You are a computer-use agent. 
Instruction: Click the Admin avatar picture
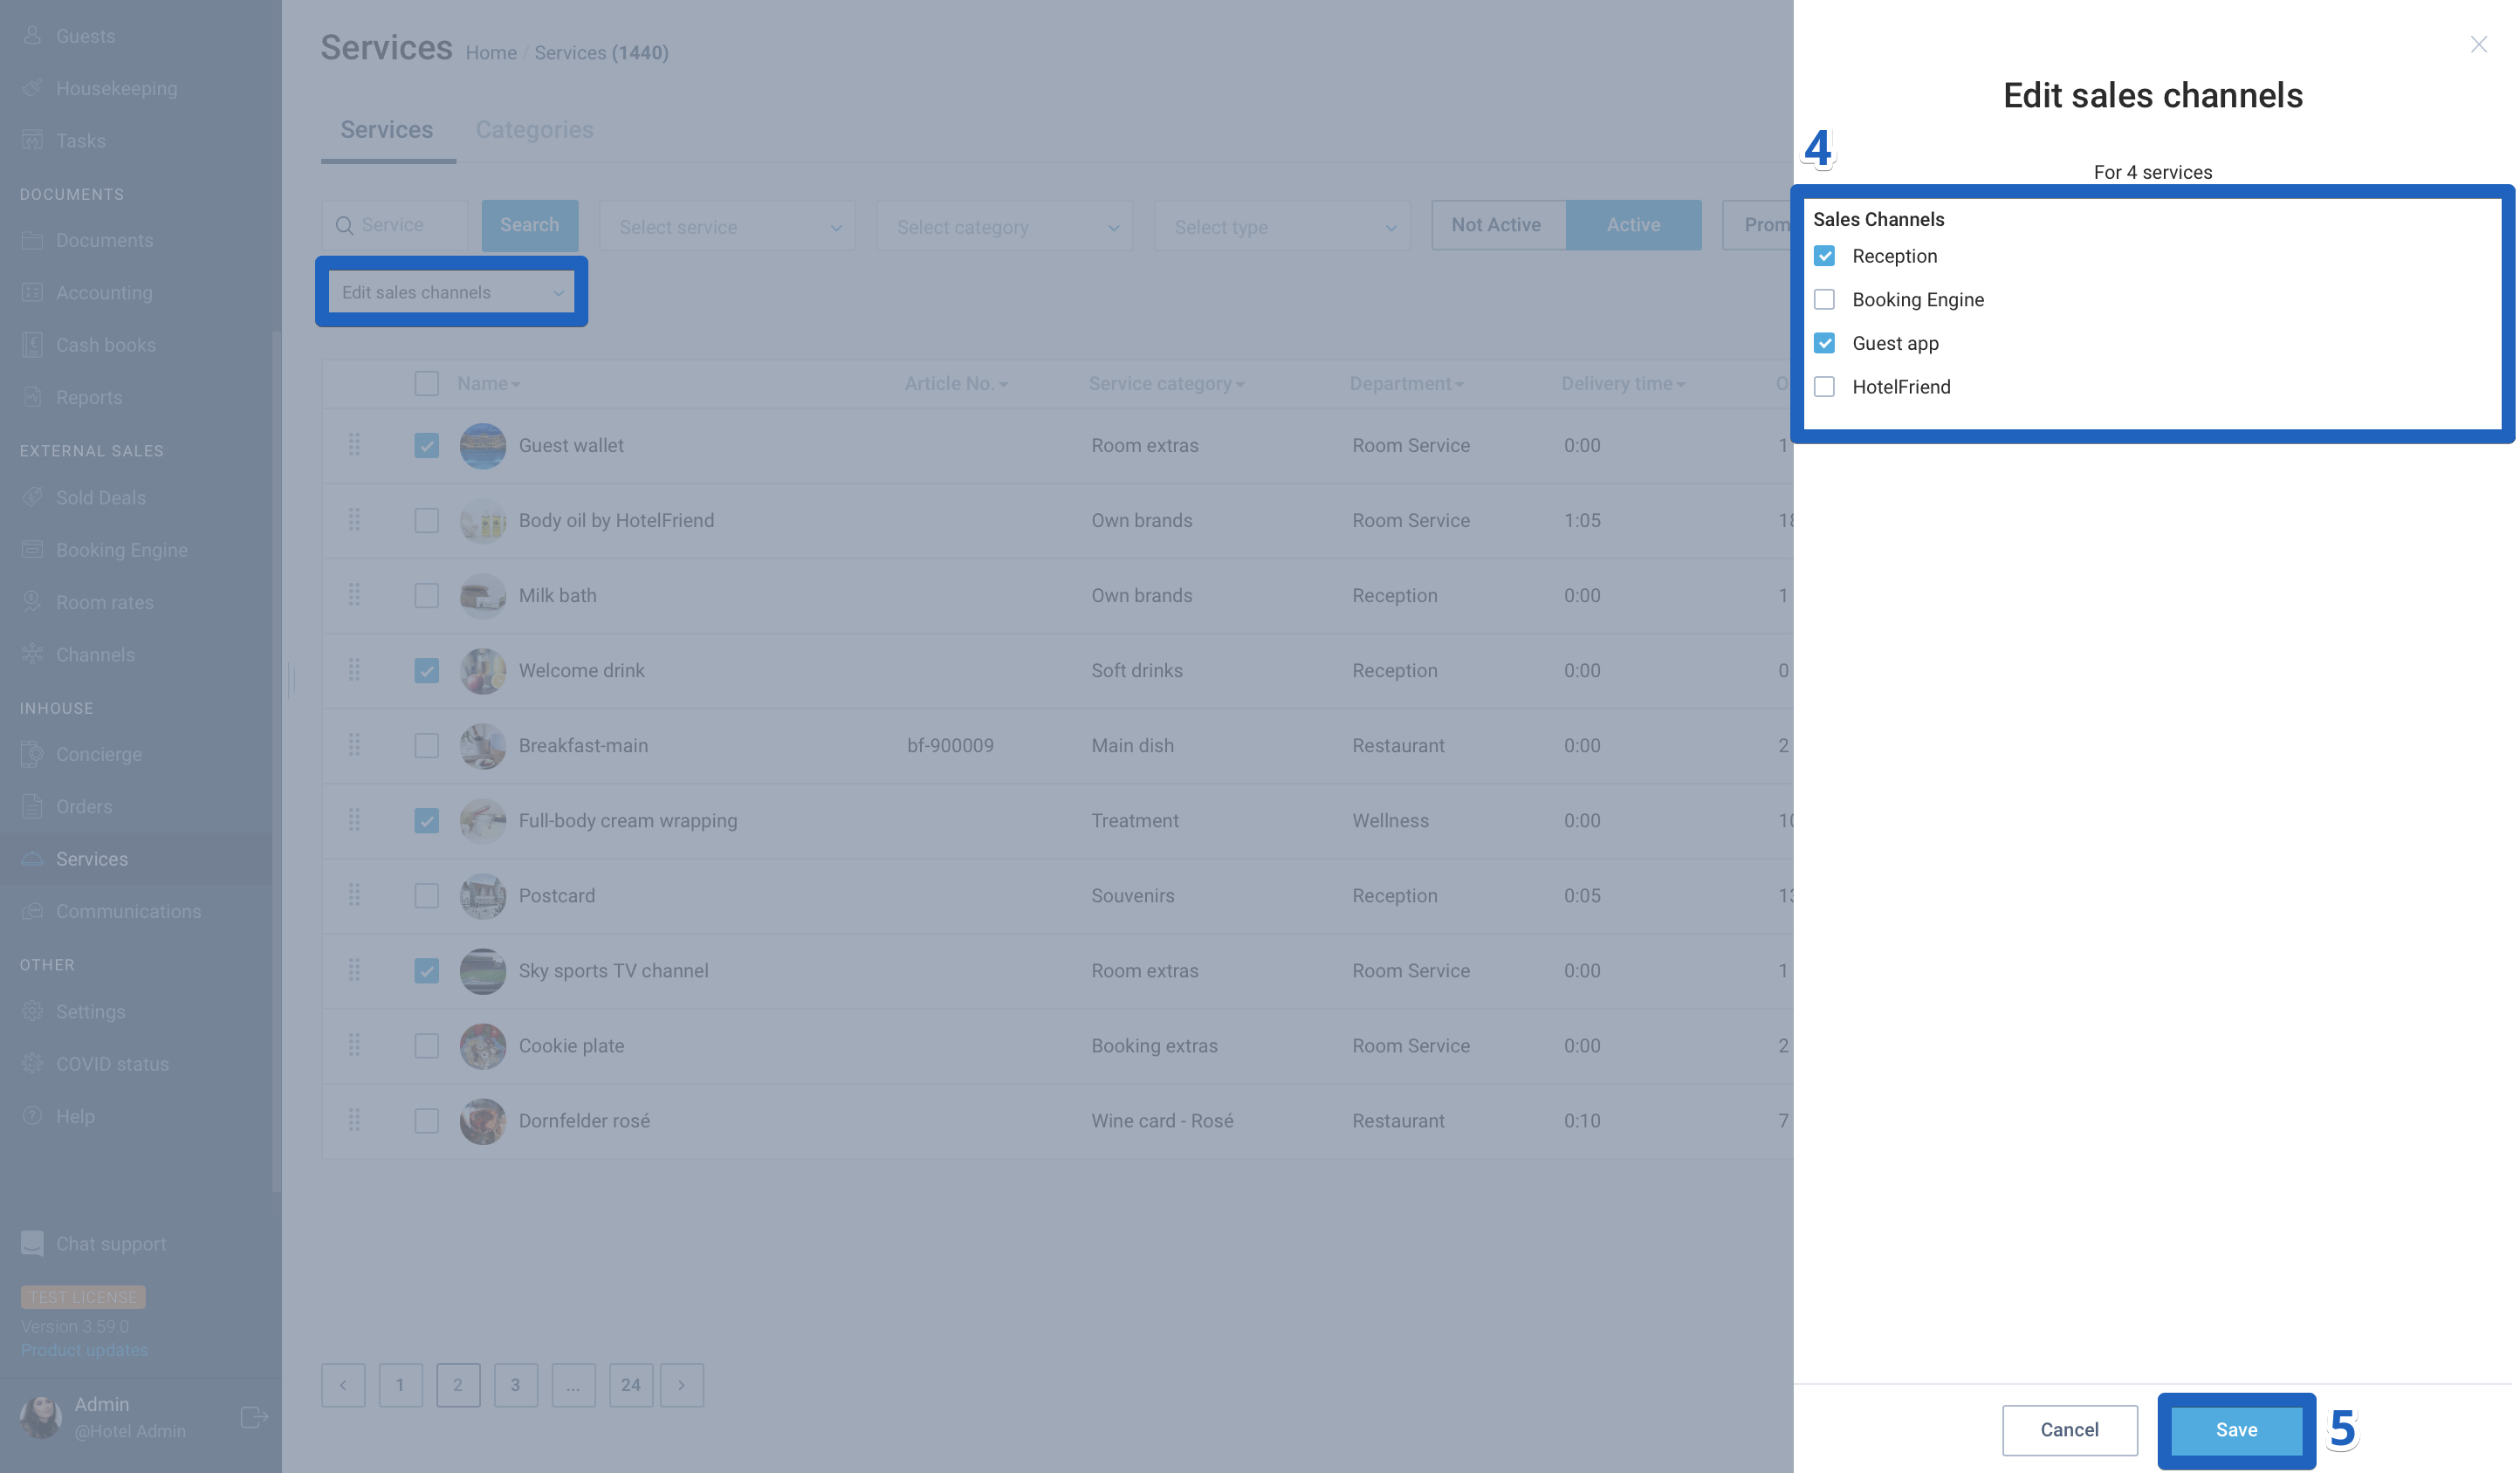(x=41, y=1417)
